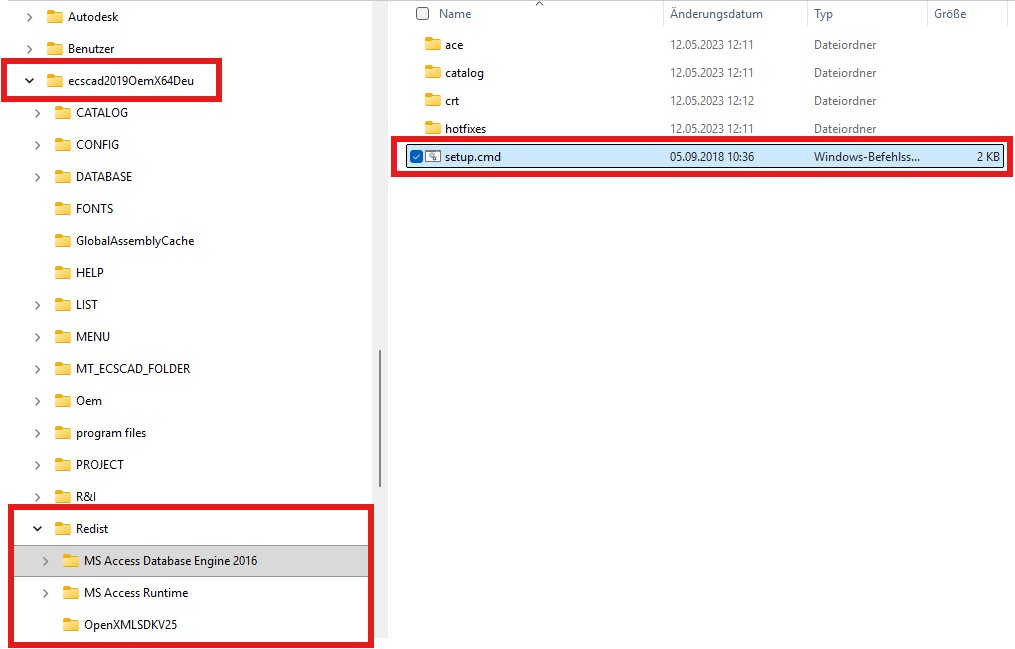Sort by the Typ column header
This screenshot has height=649, width=1015.
(823, 14)
